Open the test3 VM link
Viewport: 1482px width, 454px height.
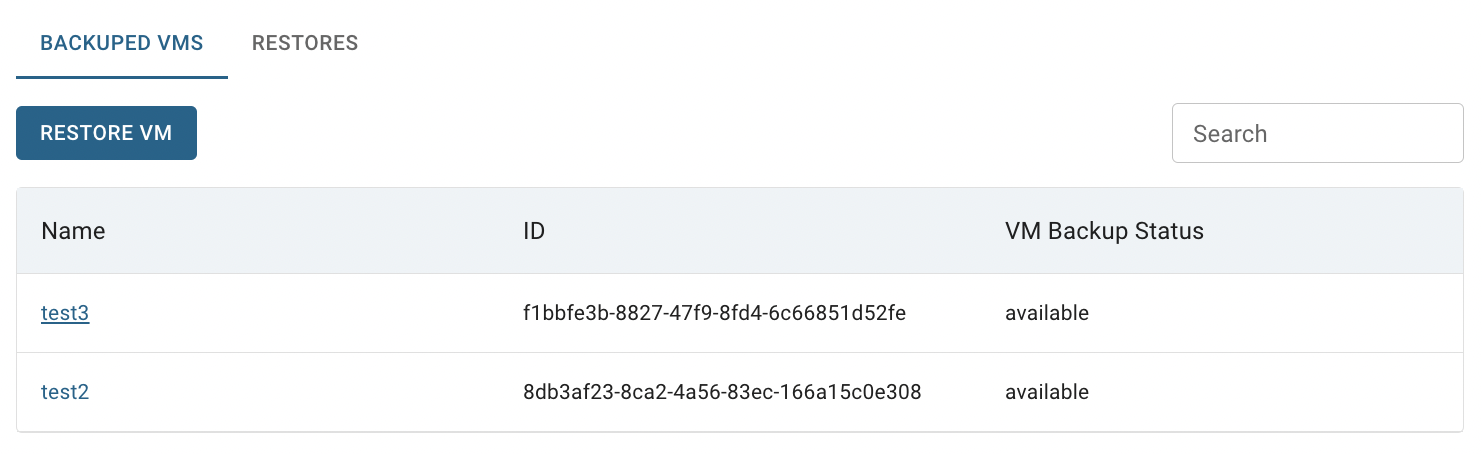[x=65, y=313]
